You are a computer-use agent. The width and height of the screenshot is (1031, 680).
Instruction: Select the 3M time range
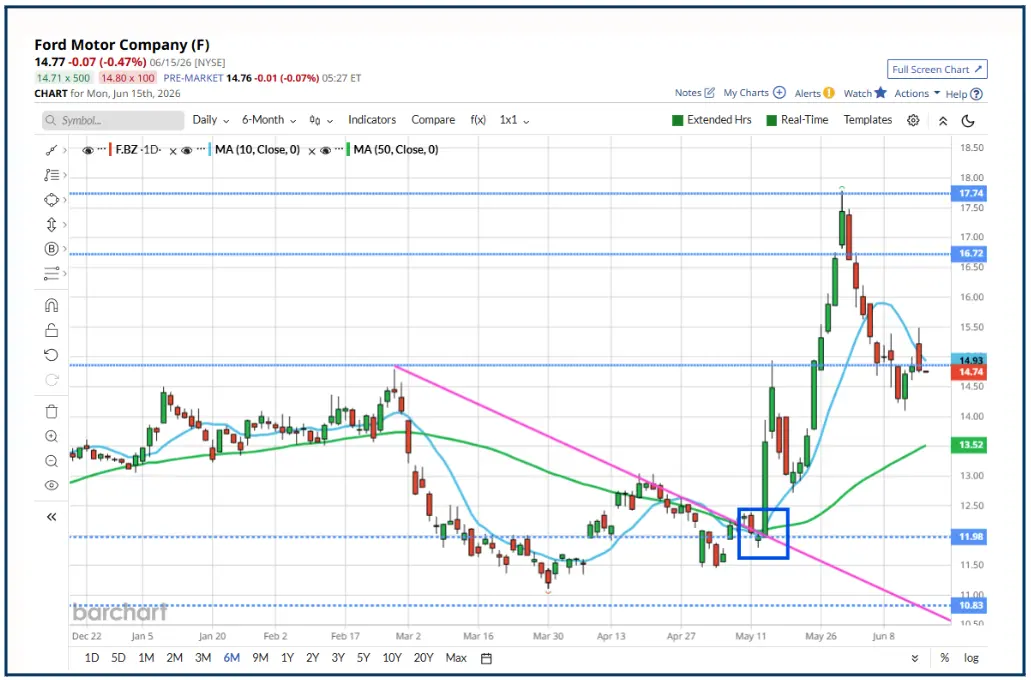tap(203, 658)
